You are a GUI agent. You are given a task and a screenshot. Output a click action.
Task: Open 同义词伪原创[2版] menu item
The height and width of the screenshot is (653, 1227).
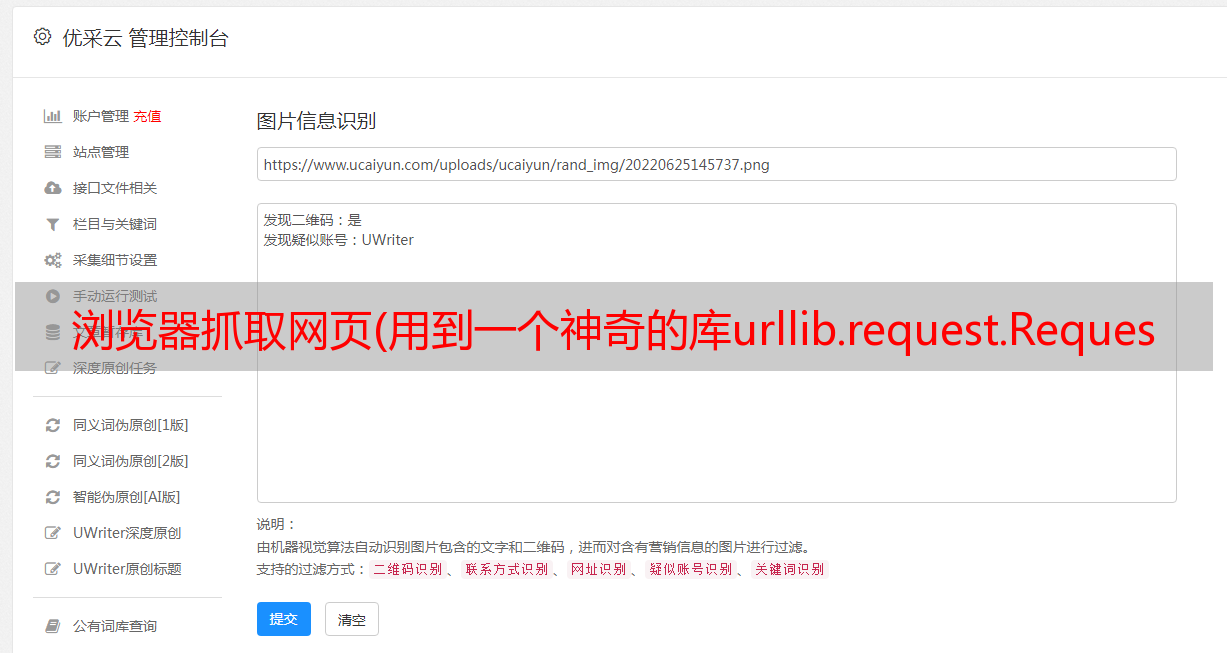pos(130,461)
